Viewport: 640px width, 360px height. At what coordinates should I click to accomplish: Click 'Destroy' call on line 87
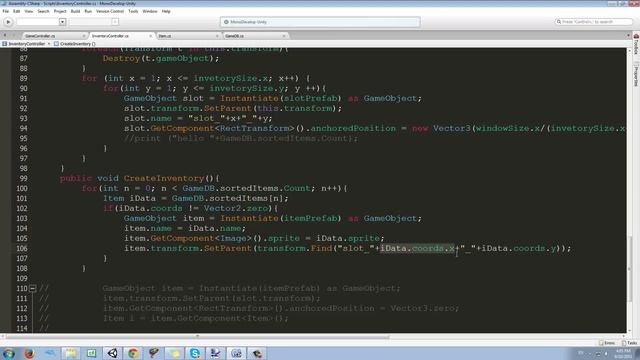121,58
